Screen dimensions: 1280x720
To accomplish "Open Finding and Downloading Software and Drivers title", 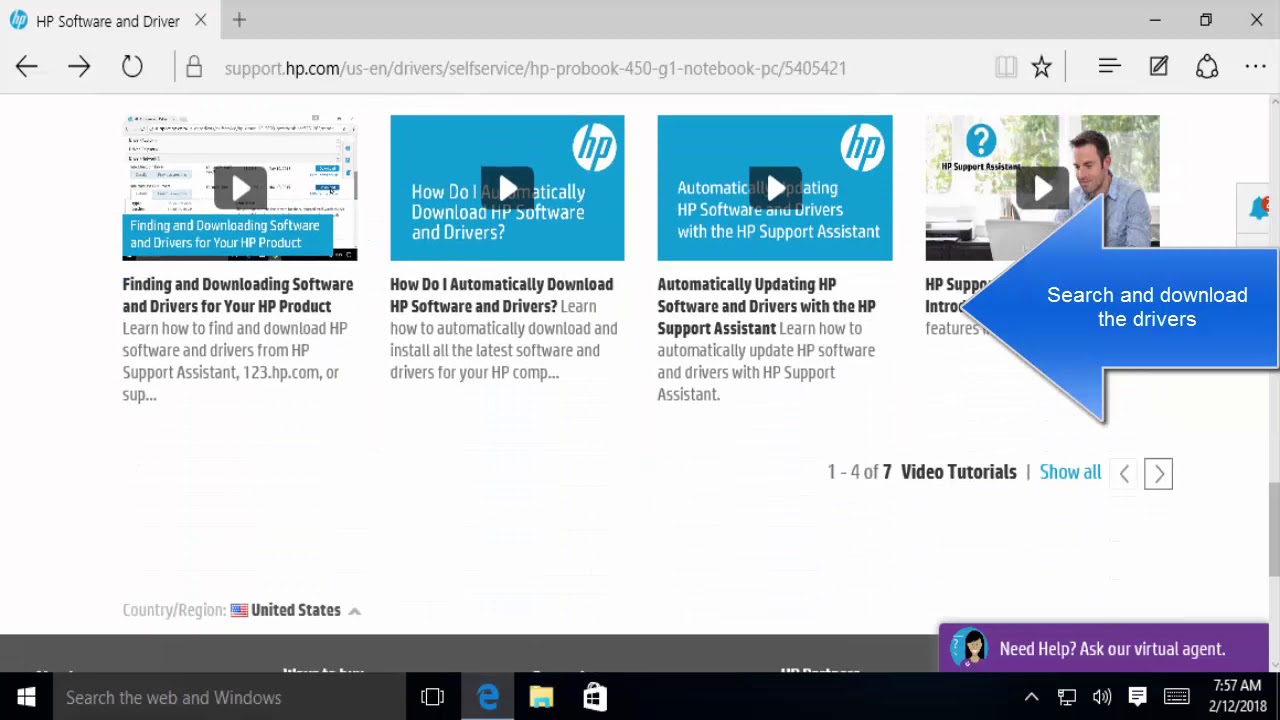I will (x=238, y=295).
